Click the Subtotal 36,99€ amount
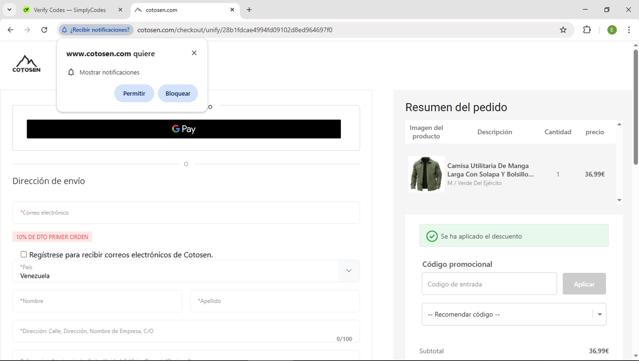Viewport: 639px width, 361px height. point(599,351)
